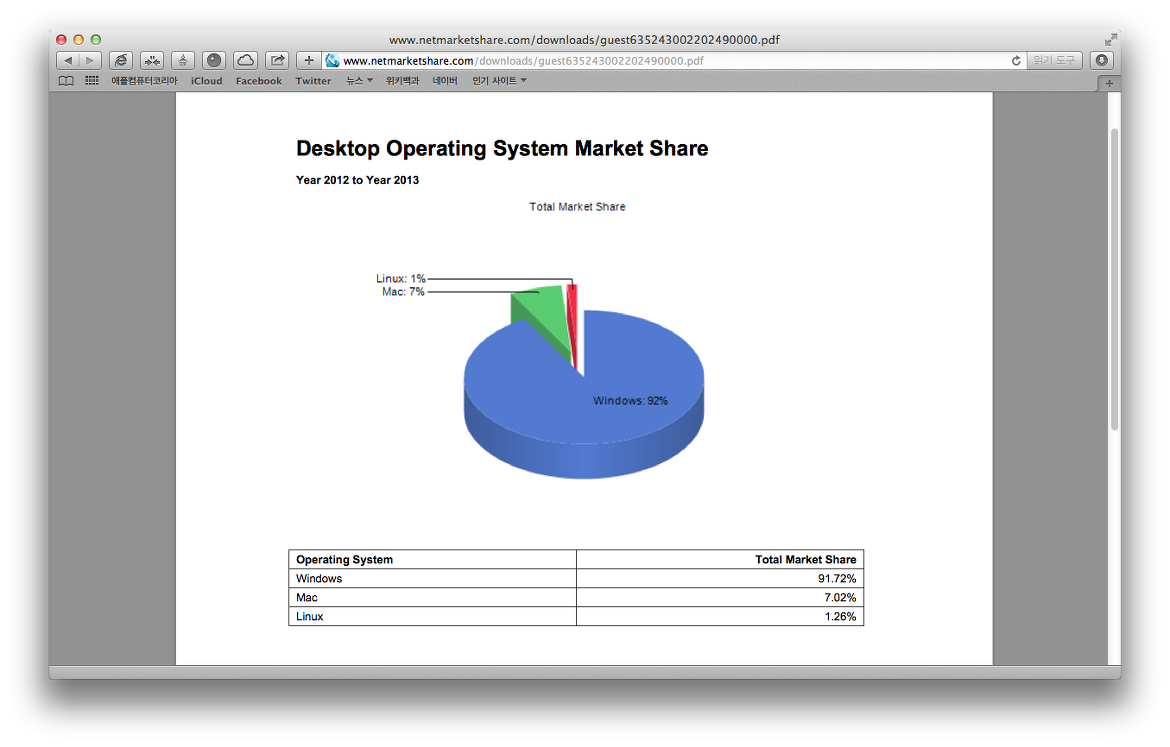This screenshot has width=1170, height=747.
Task: Reload the page with the refresh arrow
Action: pyautogui.click(x=1016, y=60)
